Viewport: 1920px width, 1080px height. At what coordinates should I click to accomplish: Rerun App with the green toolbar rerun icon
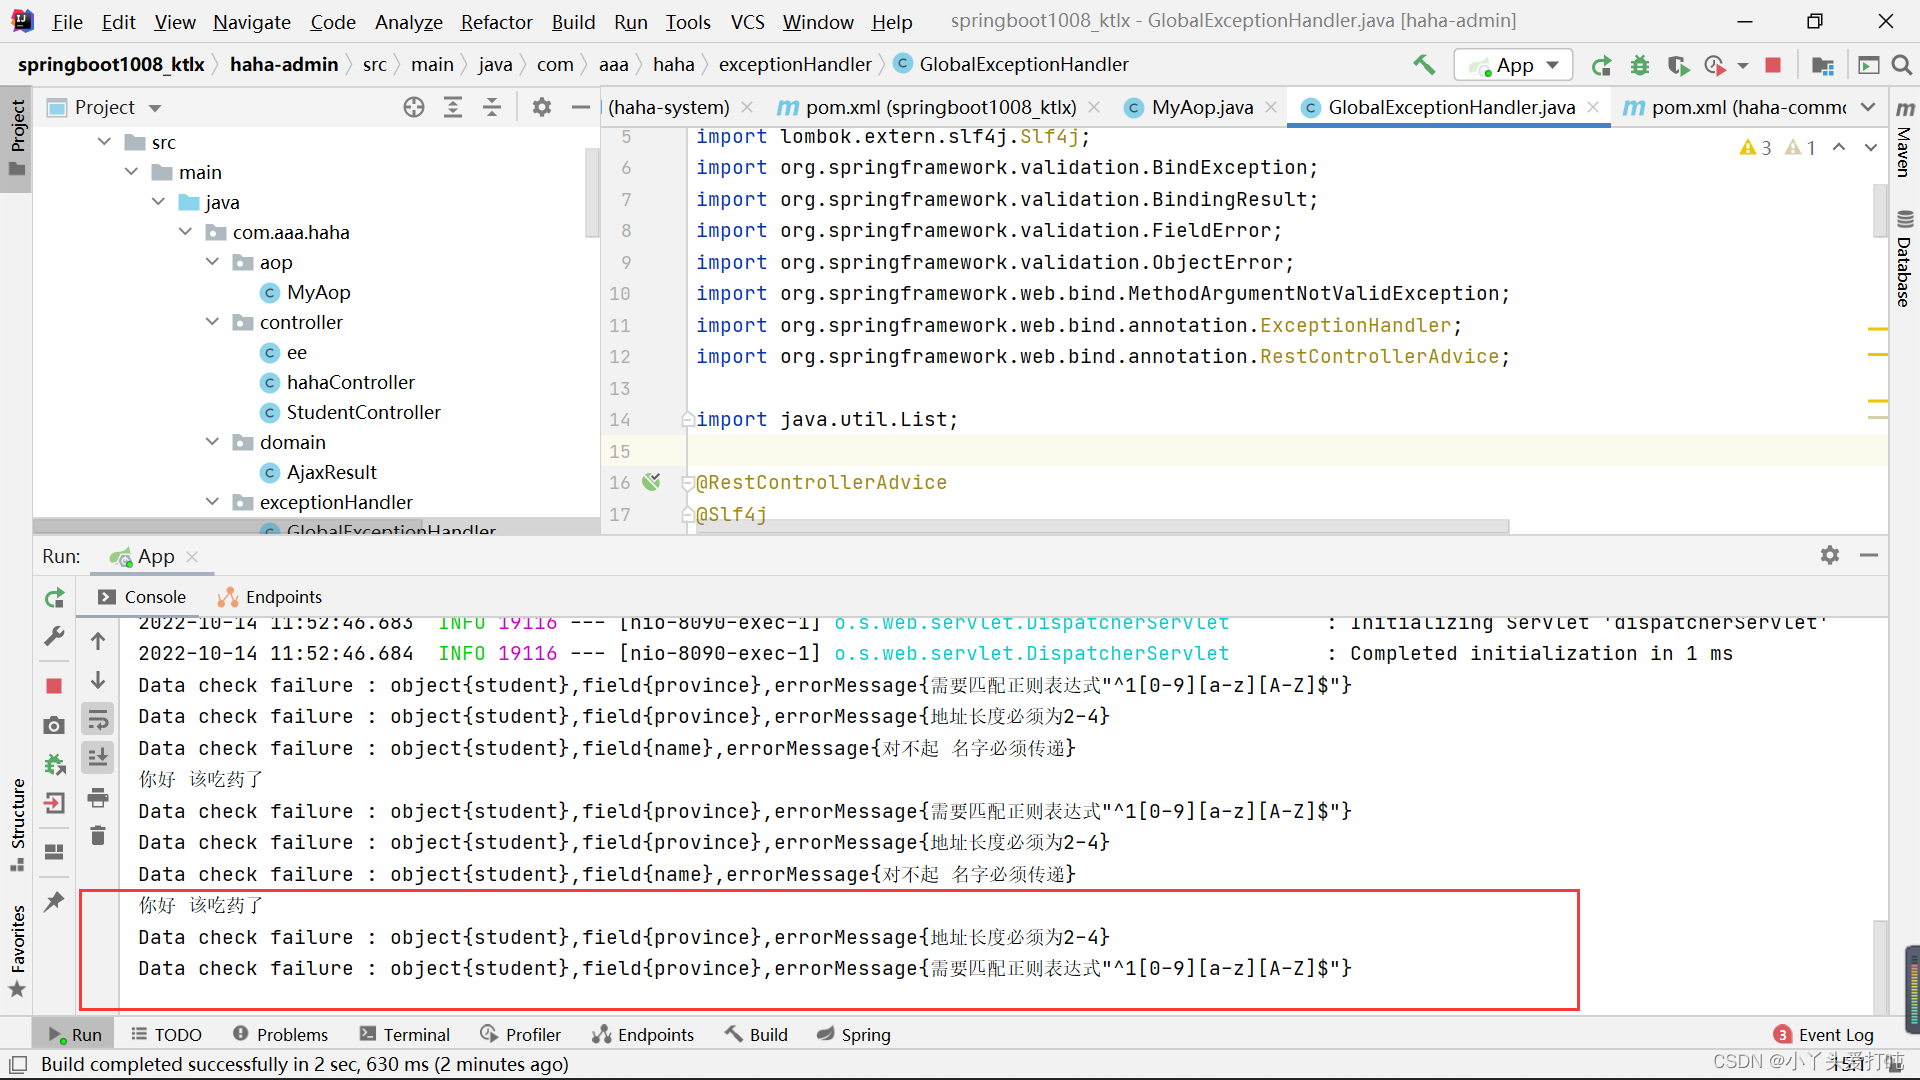(x=1601, y=65)
